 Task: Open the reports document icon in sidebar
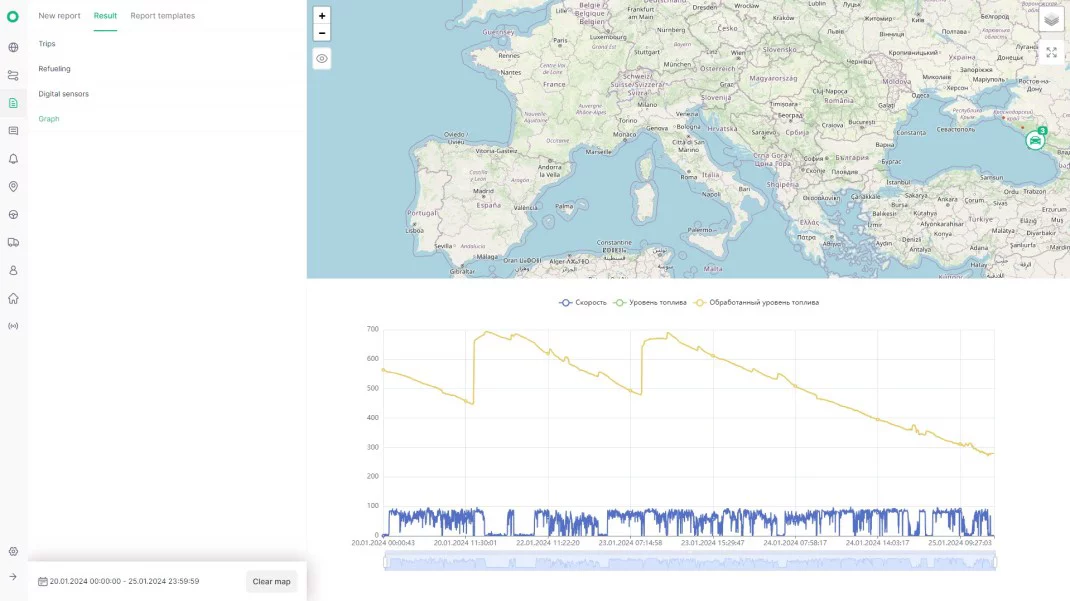pos(13,103)
